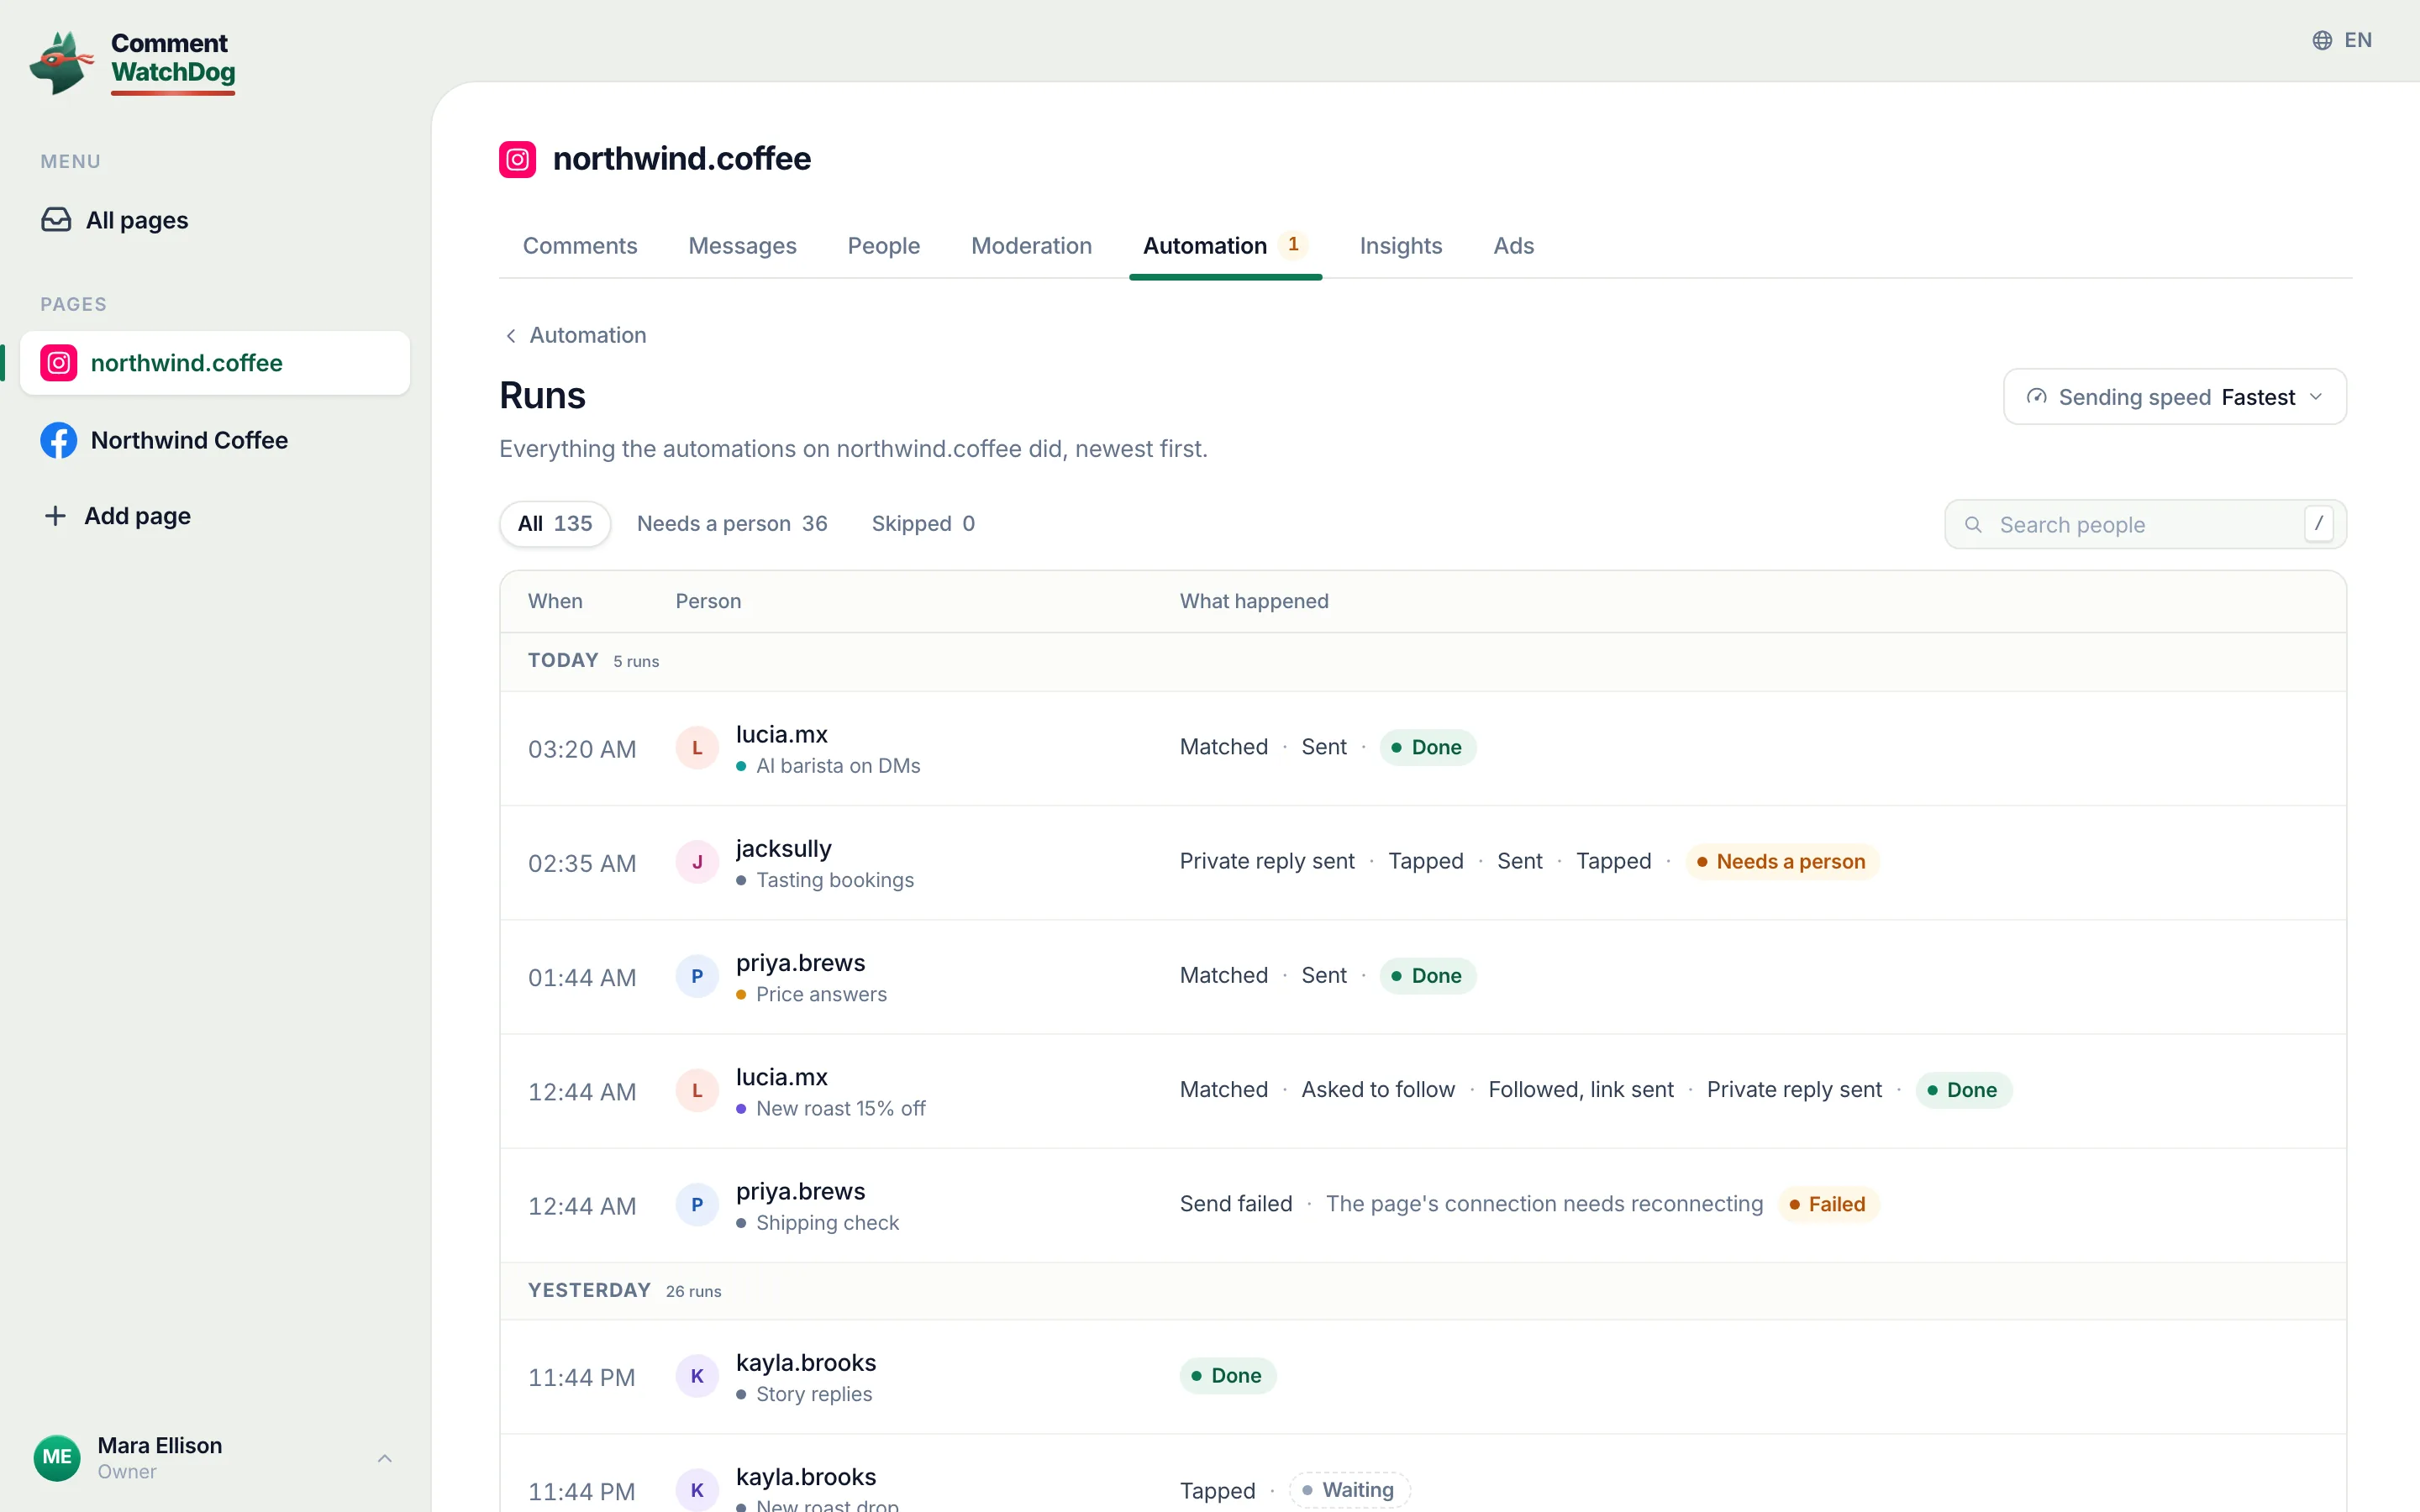The image size is (2420, 1512).
Task: Click Done status on 01:44 AM row
Action: click(1427, 976)
